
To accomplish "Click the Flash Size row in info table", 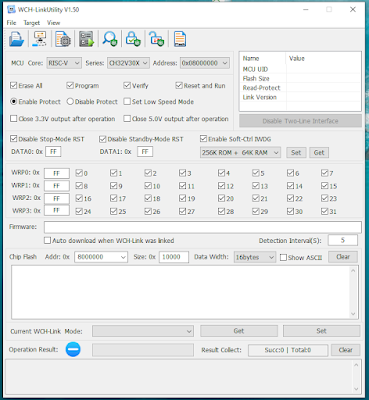I will 300,79.
